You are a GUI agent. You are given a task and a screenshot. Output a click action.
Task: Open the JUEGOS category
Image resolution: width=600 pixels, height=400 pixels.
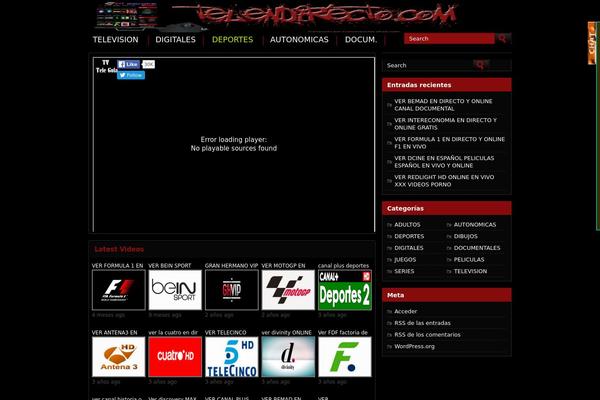[405, 260]
